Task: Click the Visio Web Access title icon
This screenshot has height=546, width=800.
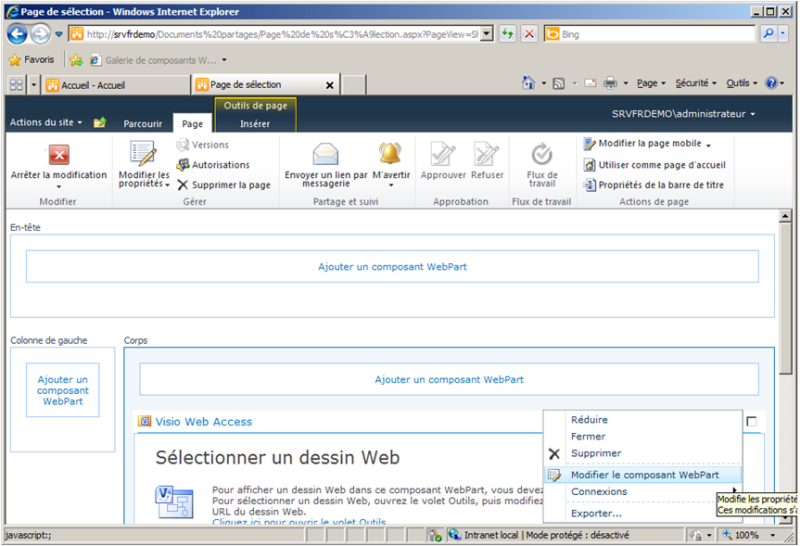Action: coord(145,421)
